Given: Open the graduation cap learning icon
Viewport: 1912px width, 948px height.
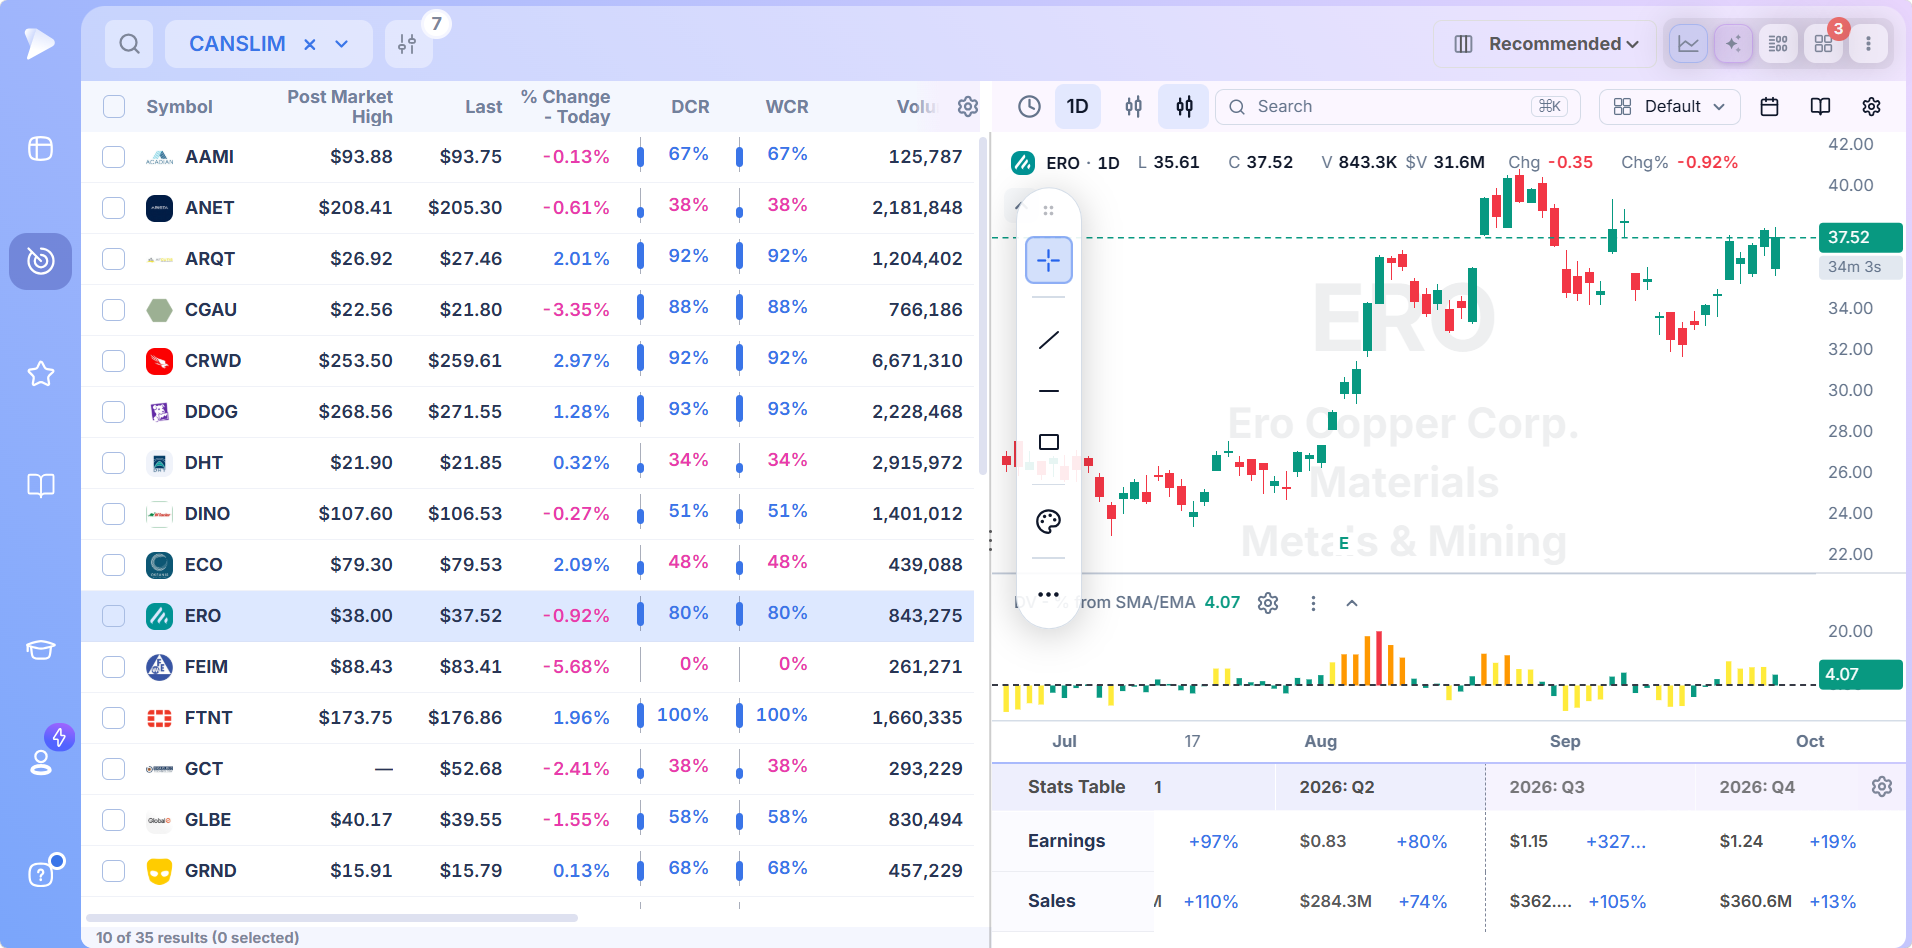Looking at the screenshot, I should [x=40, y=649].
